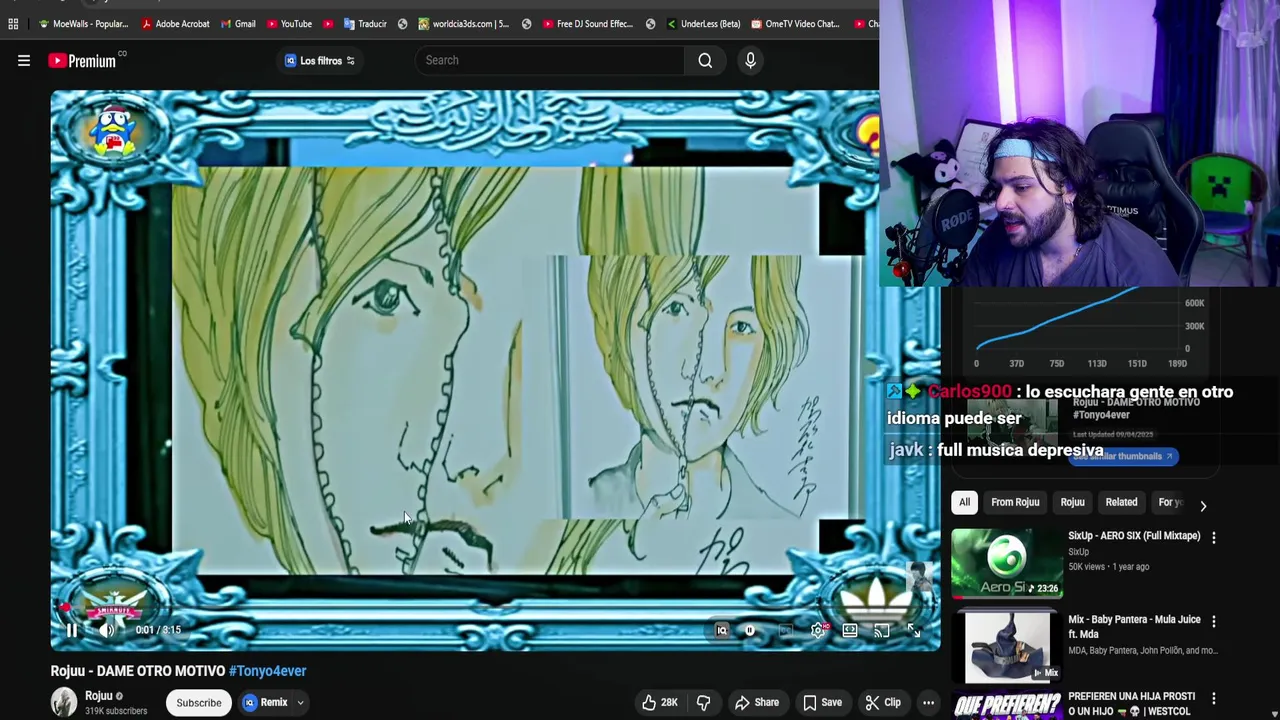Mute the video volume
The image size is (1280, 720).
click(107, 630)
